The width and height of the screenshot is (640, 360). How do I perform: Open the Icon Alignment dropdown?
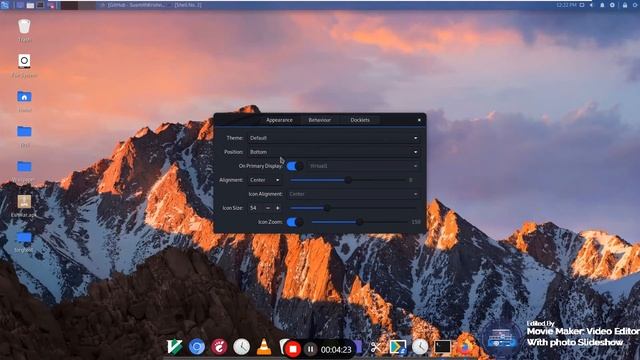[x=353, y=194]
